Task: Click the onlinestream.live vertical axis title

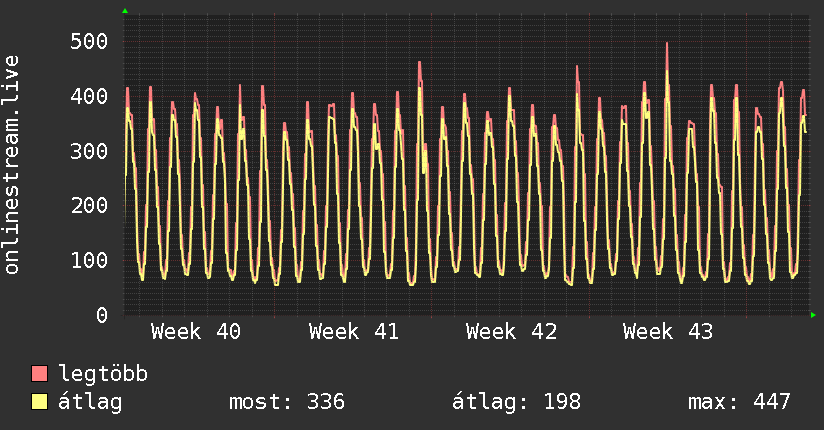Action: click(12, 165)
